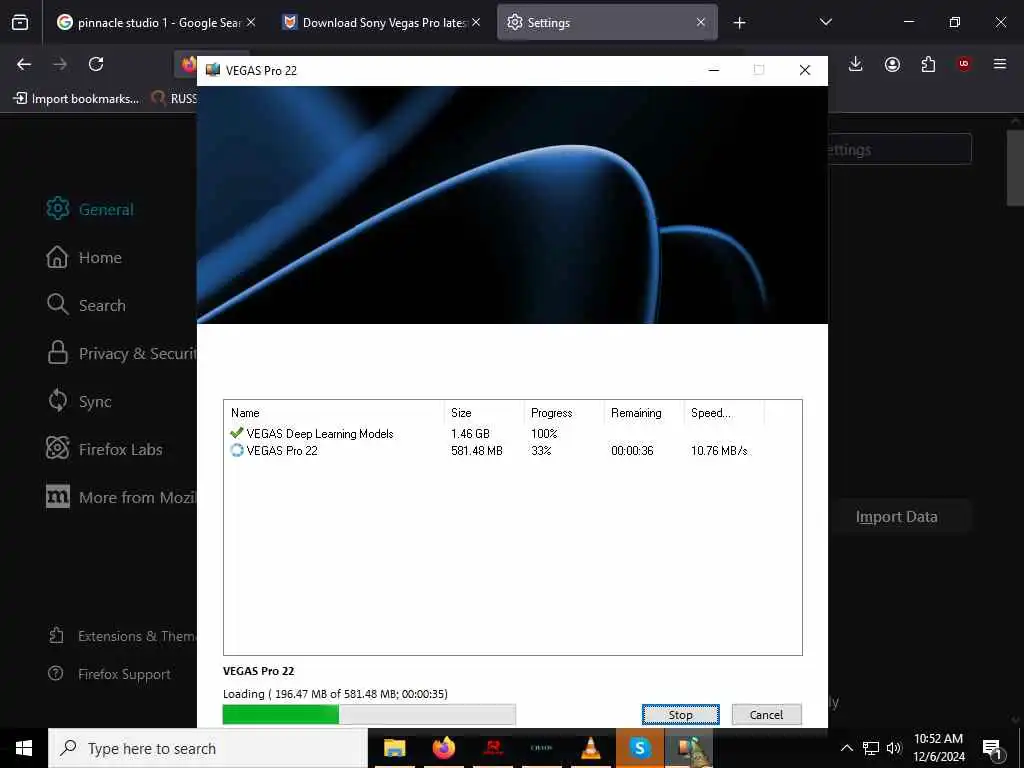Screen dimensions: 1024x768
Task: Click the 581.48 MB size value
Action: click(x=477, y=451)
